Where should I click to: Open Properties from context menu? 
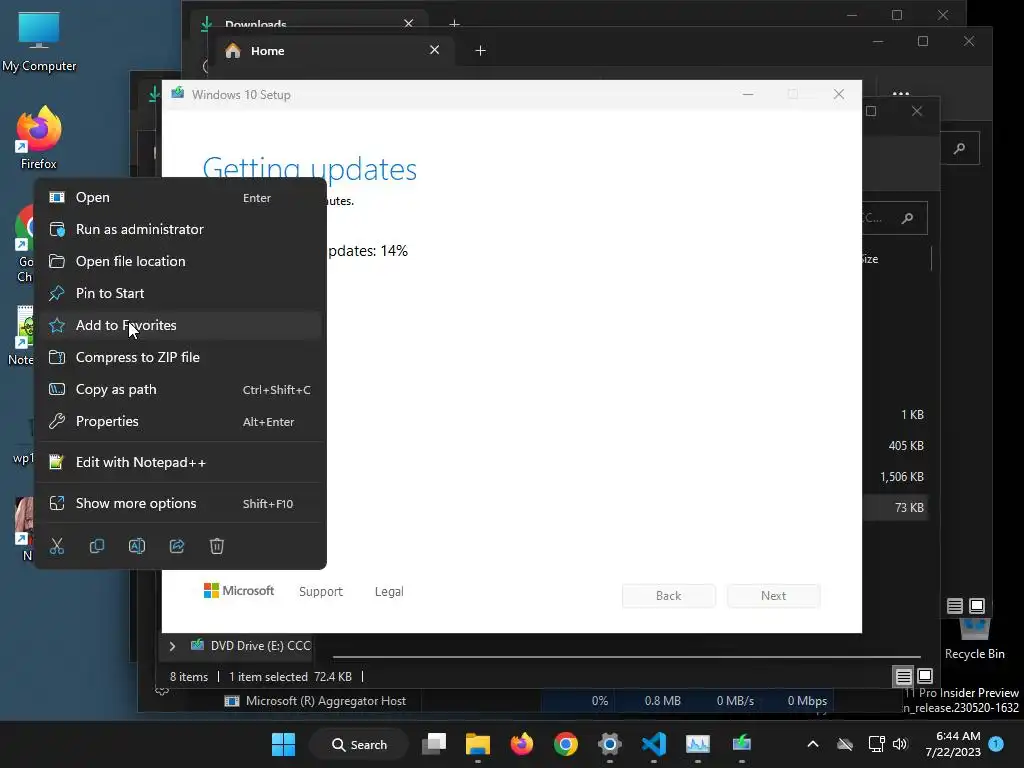pyautogui.click(x=180, y=421)
